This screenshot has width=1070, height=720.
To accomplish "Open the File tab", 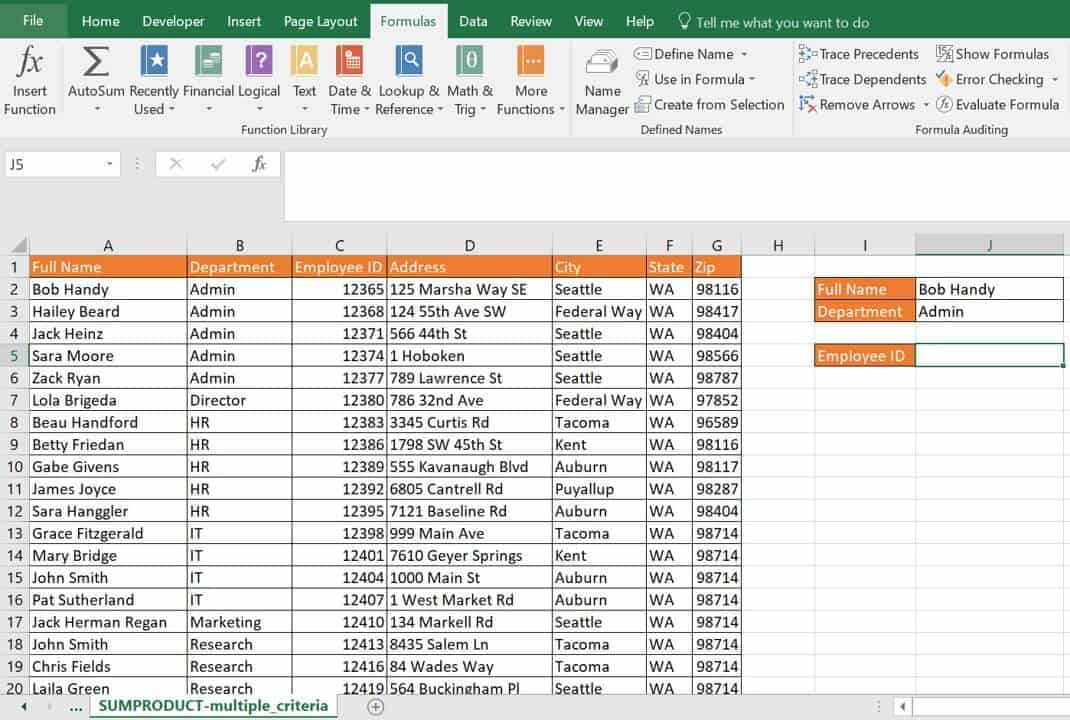I will pos(33,20).
